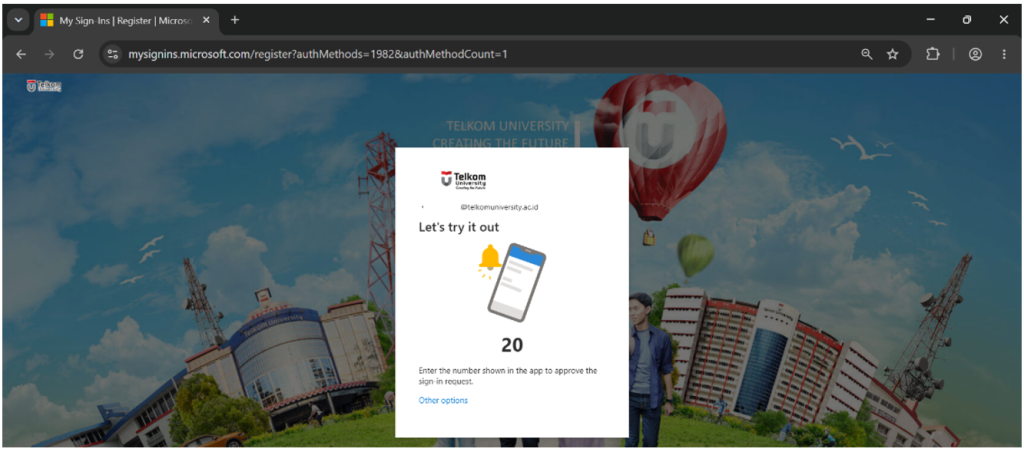The image size is (1024, 452).
Task: Click the Other options link
Action: click(443, 400)
